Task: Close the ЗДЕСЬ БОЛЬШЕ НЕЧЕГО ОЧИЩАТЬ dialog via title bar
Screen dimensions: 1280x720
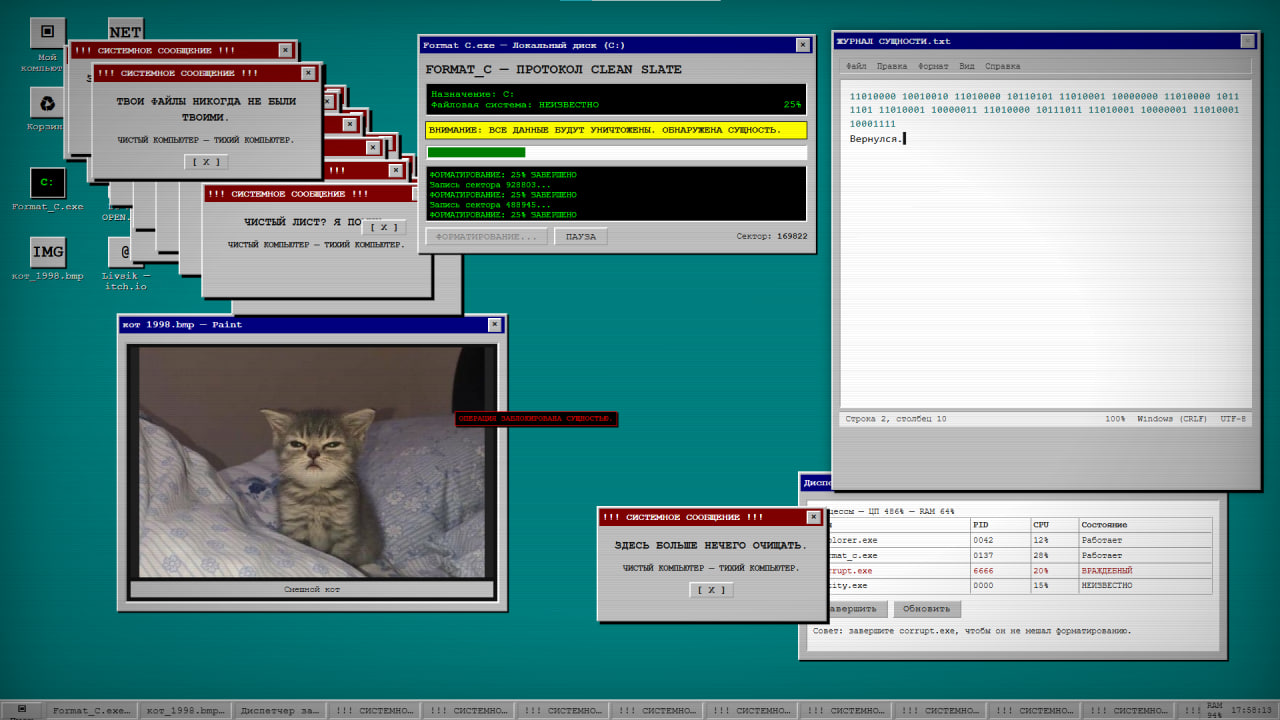Action: click(812, 517)
